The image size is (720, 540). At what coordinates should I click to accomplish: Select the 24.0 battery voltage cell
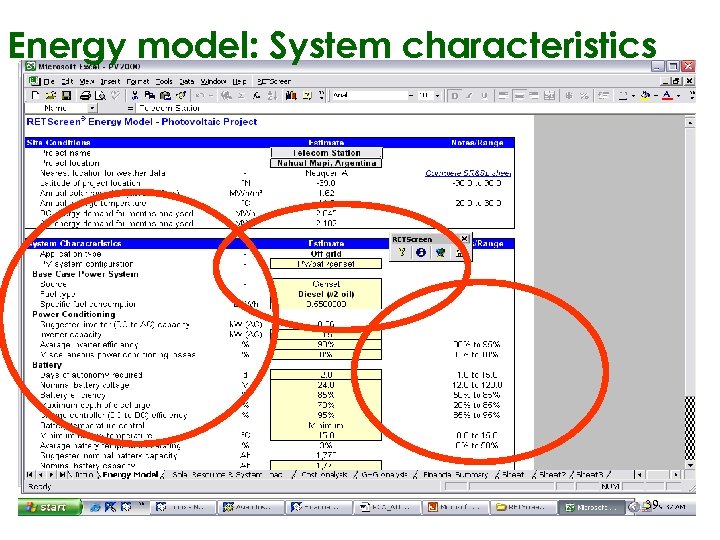(326, 385)
